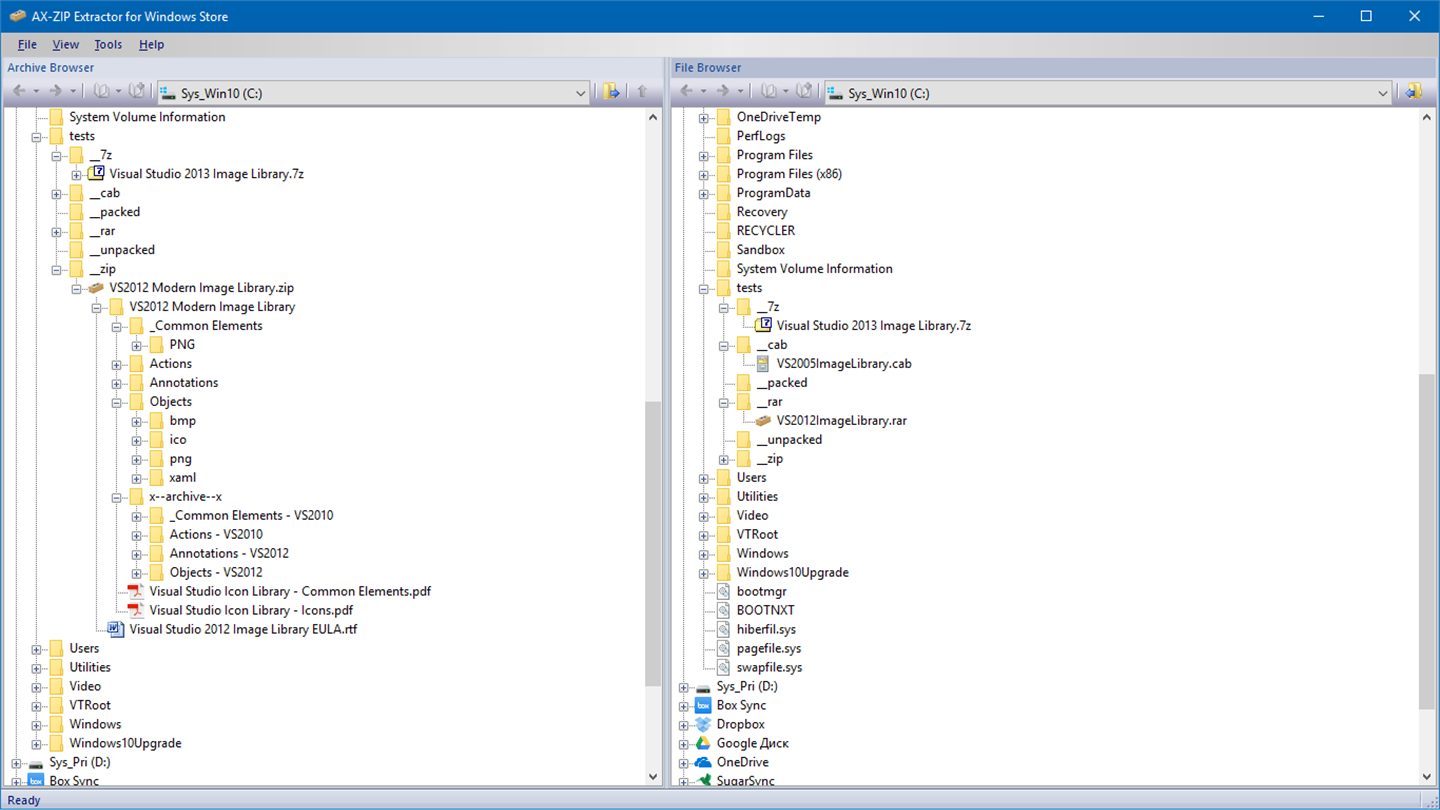Click the up-one-level arrow in Archive Browser
1440x810 pixels.
[642, 92]
